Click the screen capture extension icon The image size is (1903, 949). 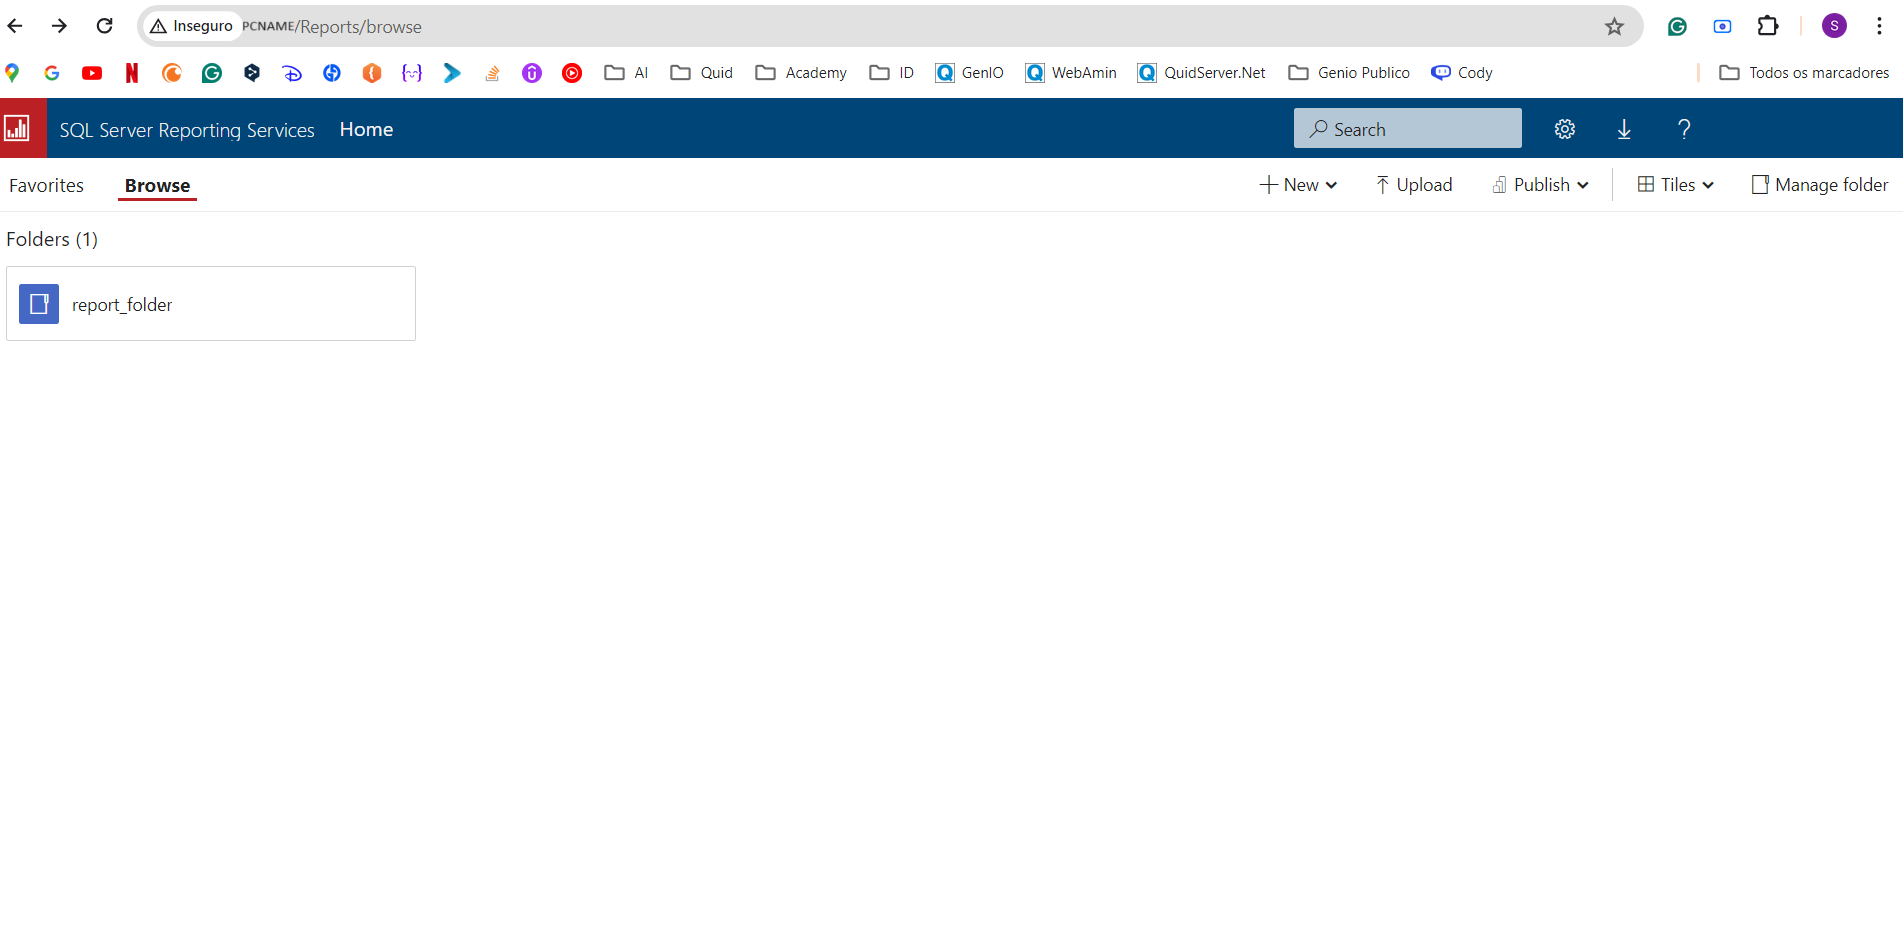pyautogui.click(x=1722, y=27)
